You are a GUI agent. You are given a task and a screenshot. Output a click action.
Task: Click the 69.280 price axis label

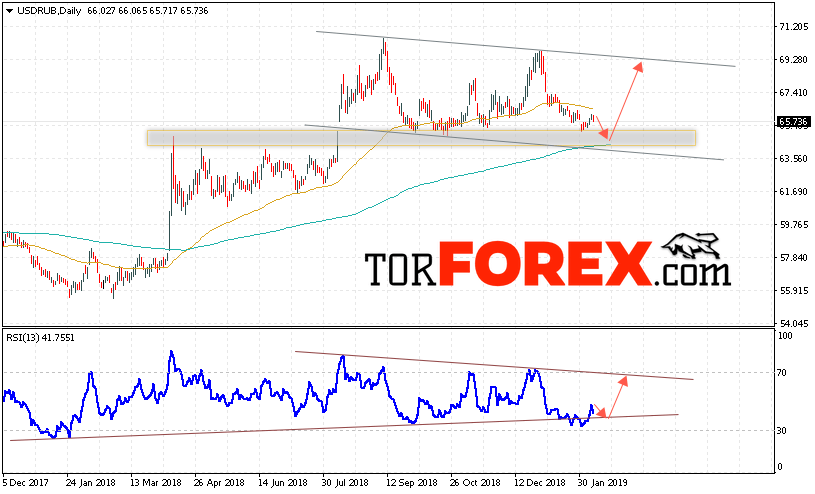[794, 60]
